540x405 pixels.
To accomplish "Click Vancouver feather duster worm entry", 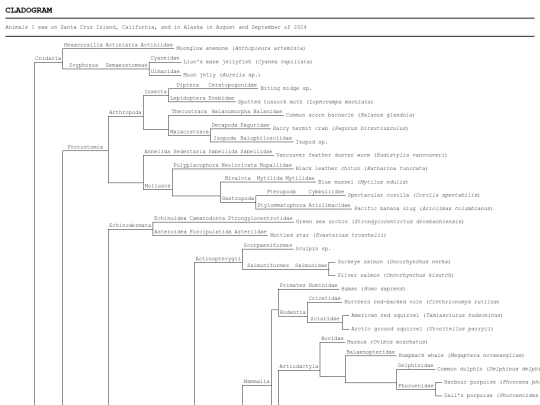I will (361, 155).
